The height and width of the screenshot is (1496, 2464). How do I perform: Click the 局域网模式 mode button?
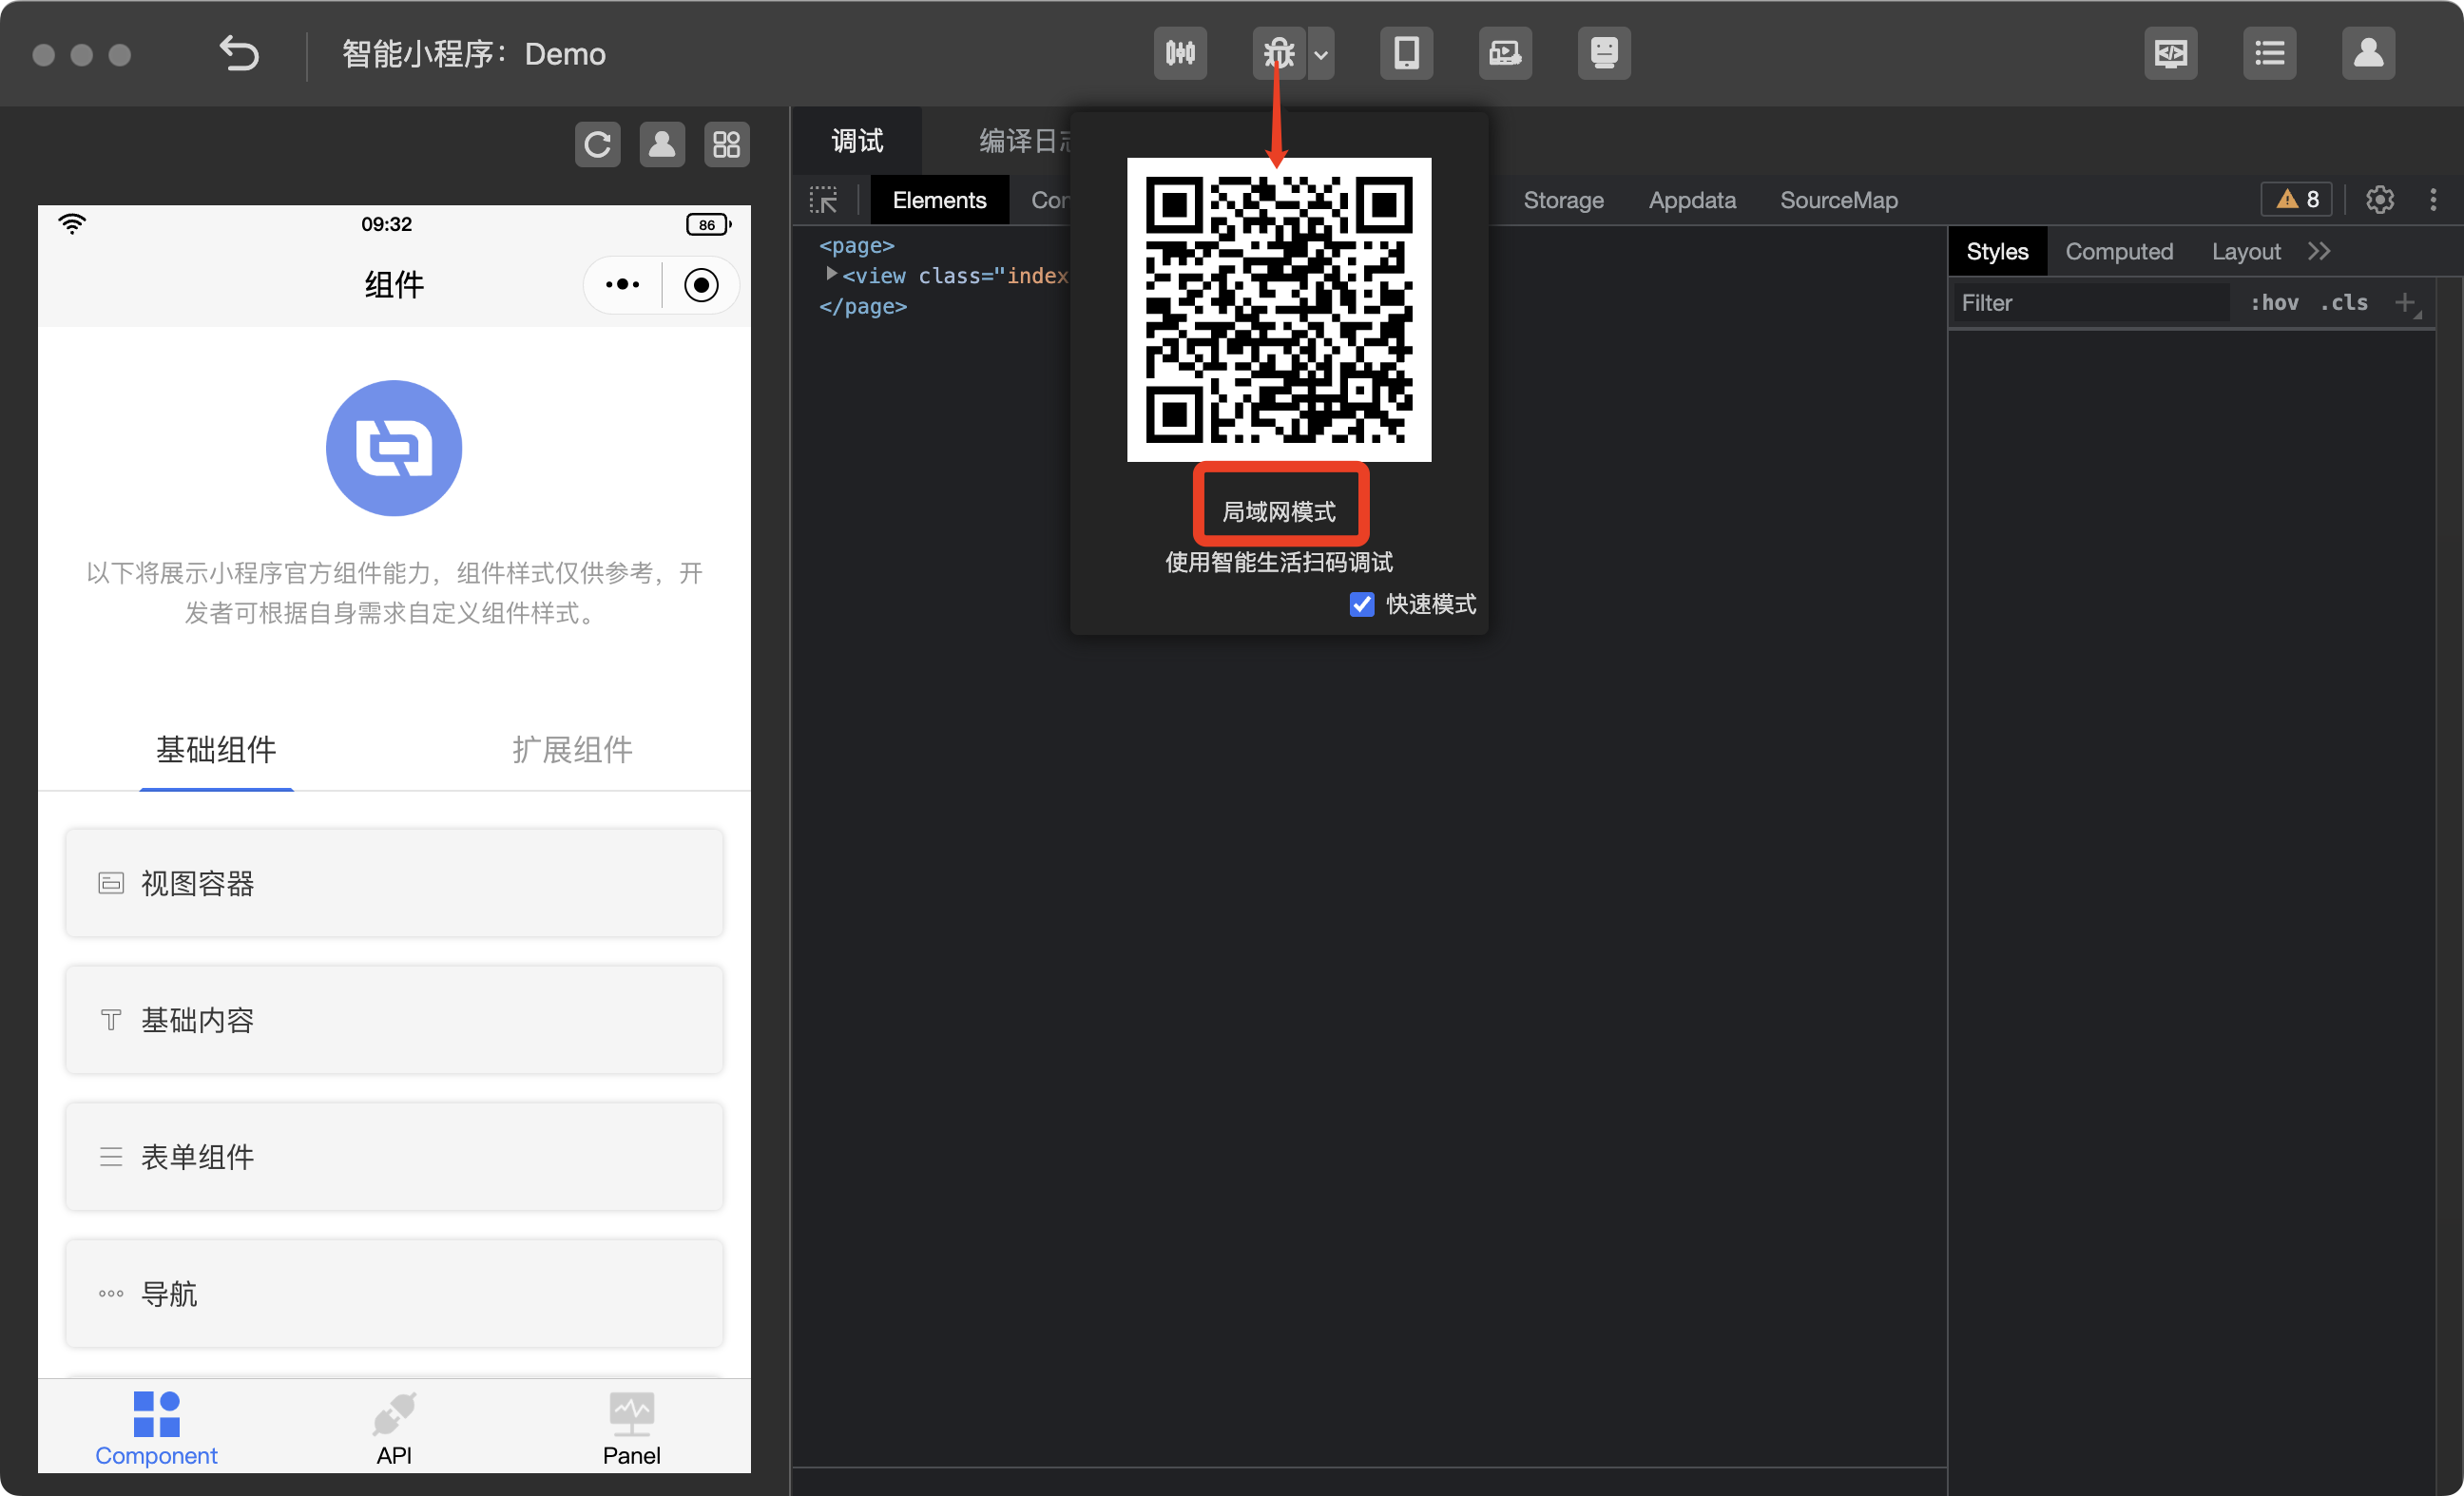(x=1279, y=511)
